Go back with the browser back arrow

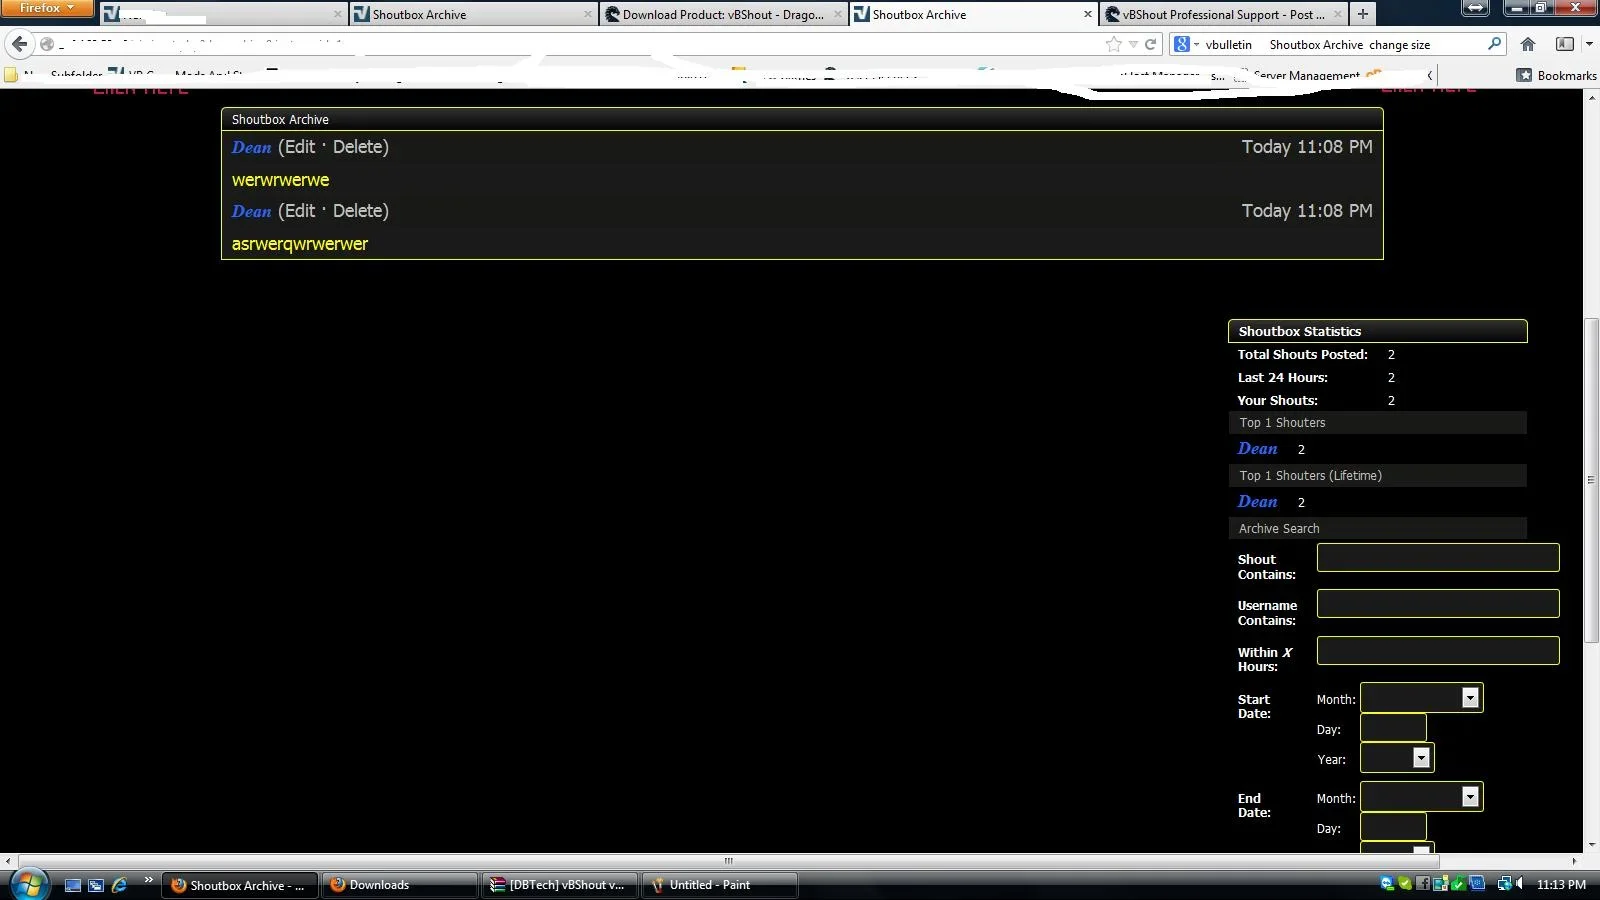19,44
